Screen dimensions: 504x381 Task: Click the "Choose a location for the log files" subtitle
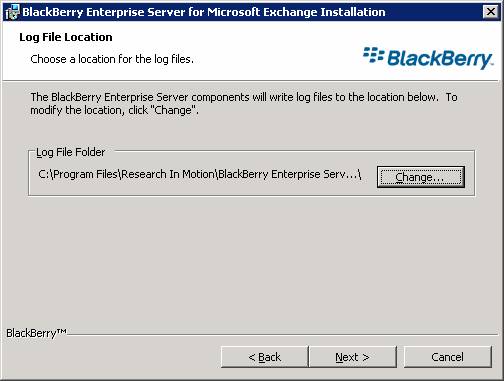(112, 59)
